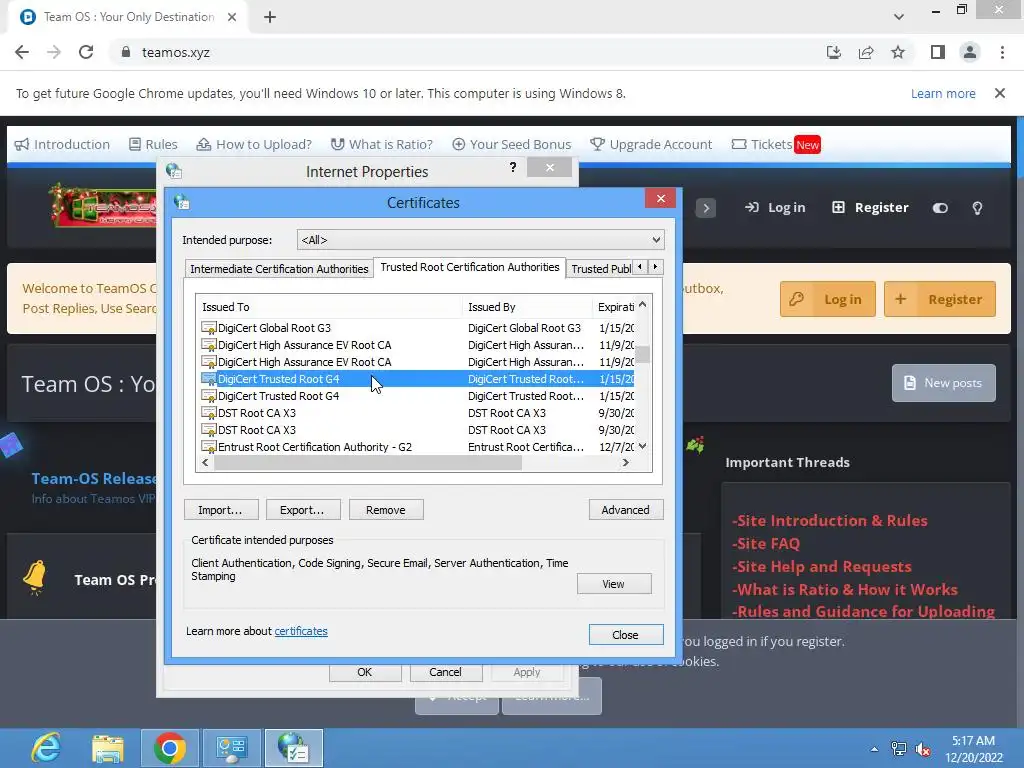Screen dimensions: 1024x768
Task: Open Upgrade Account nav link
Action: pos(650,144)
